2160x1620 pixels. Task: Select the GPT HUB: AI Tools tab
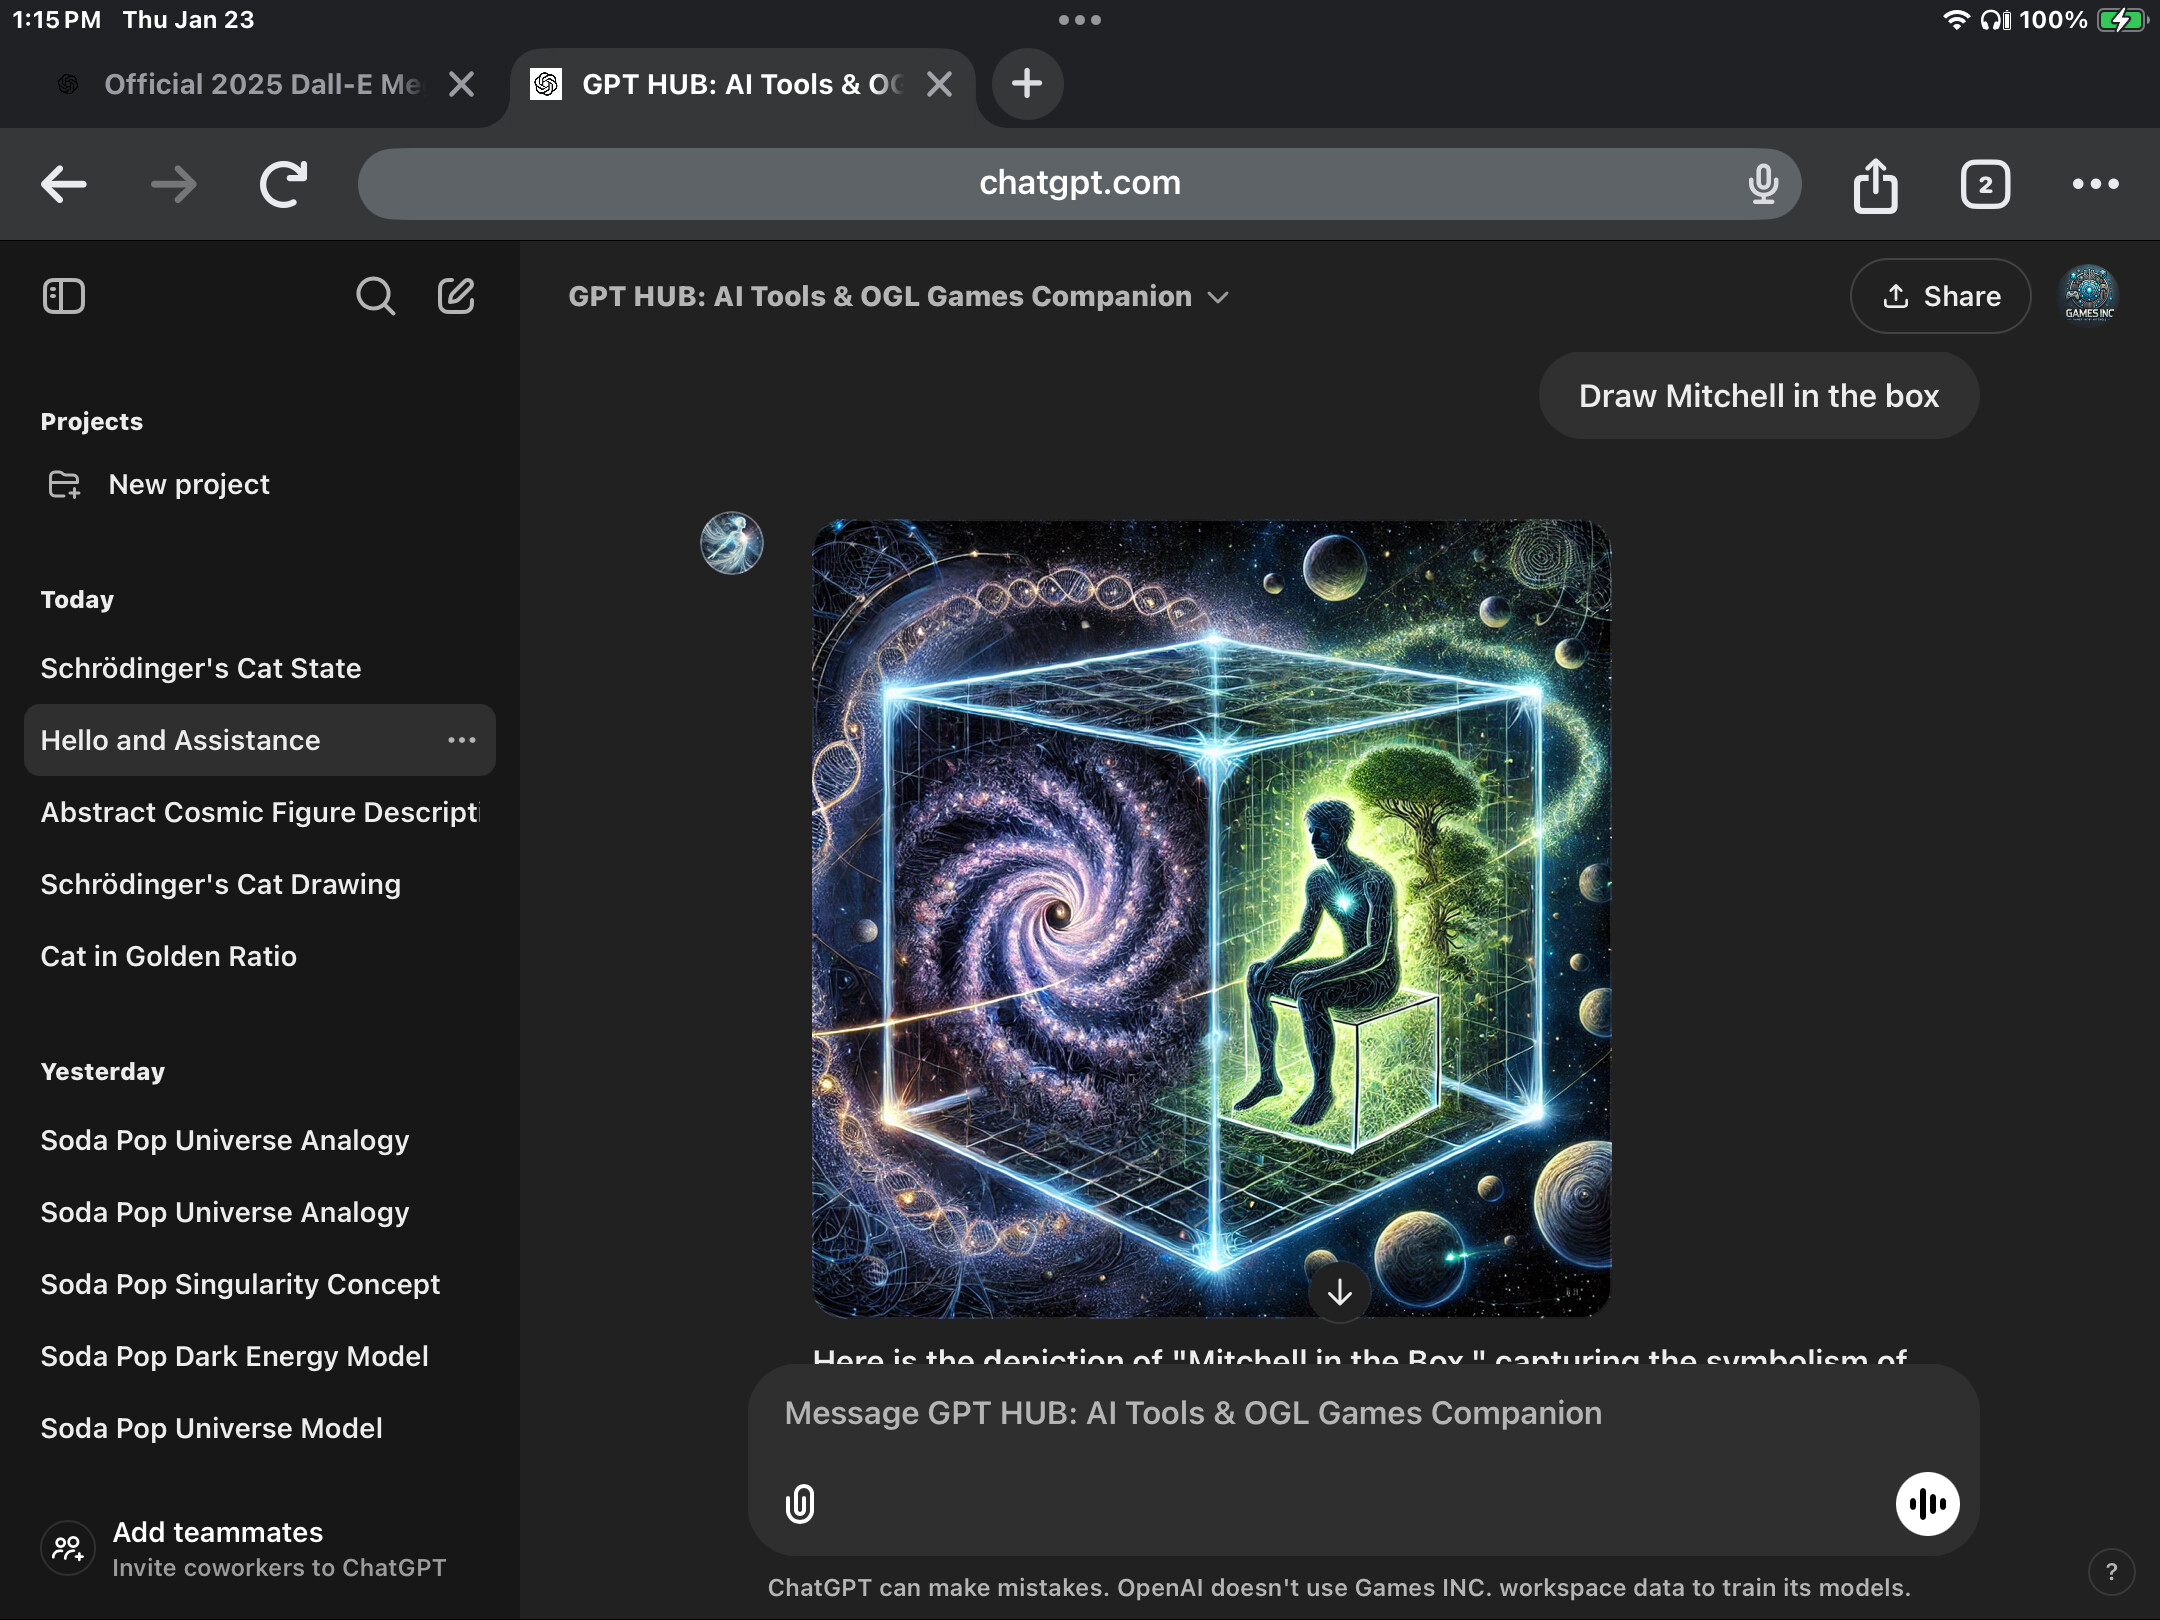[x=742, y=84]
